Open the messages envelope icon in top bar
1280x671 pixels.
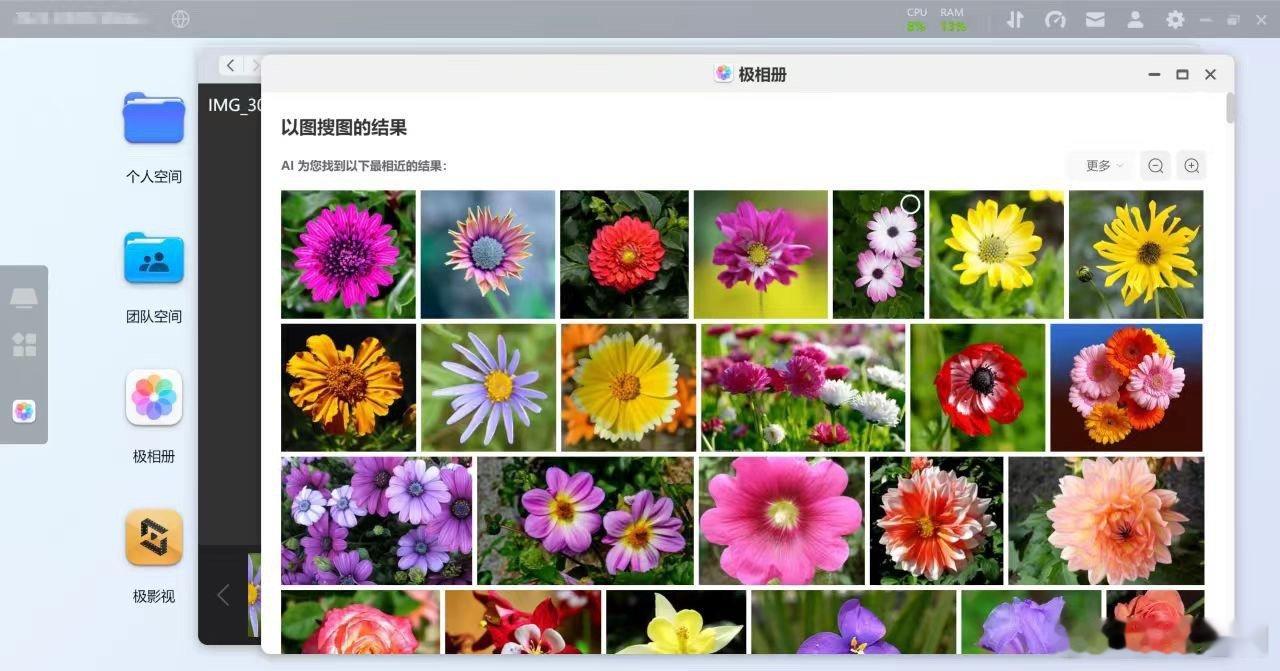(x=1095, y=19)
